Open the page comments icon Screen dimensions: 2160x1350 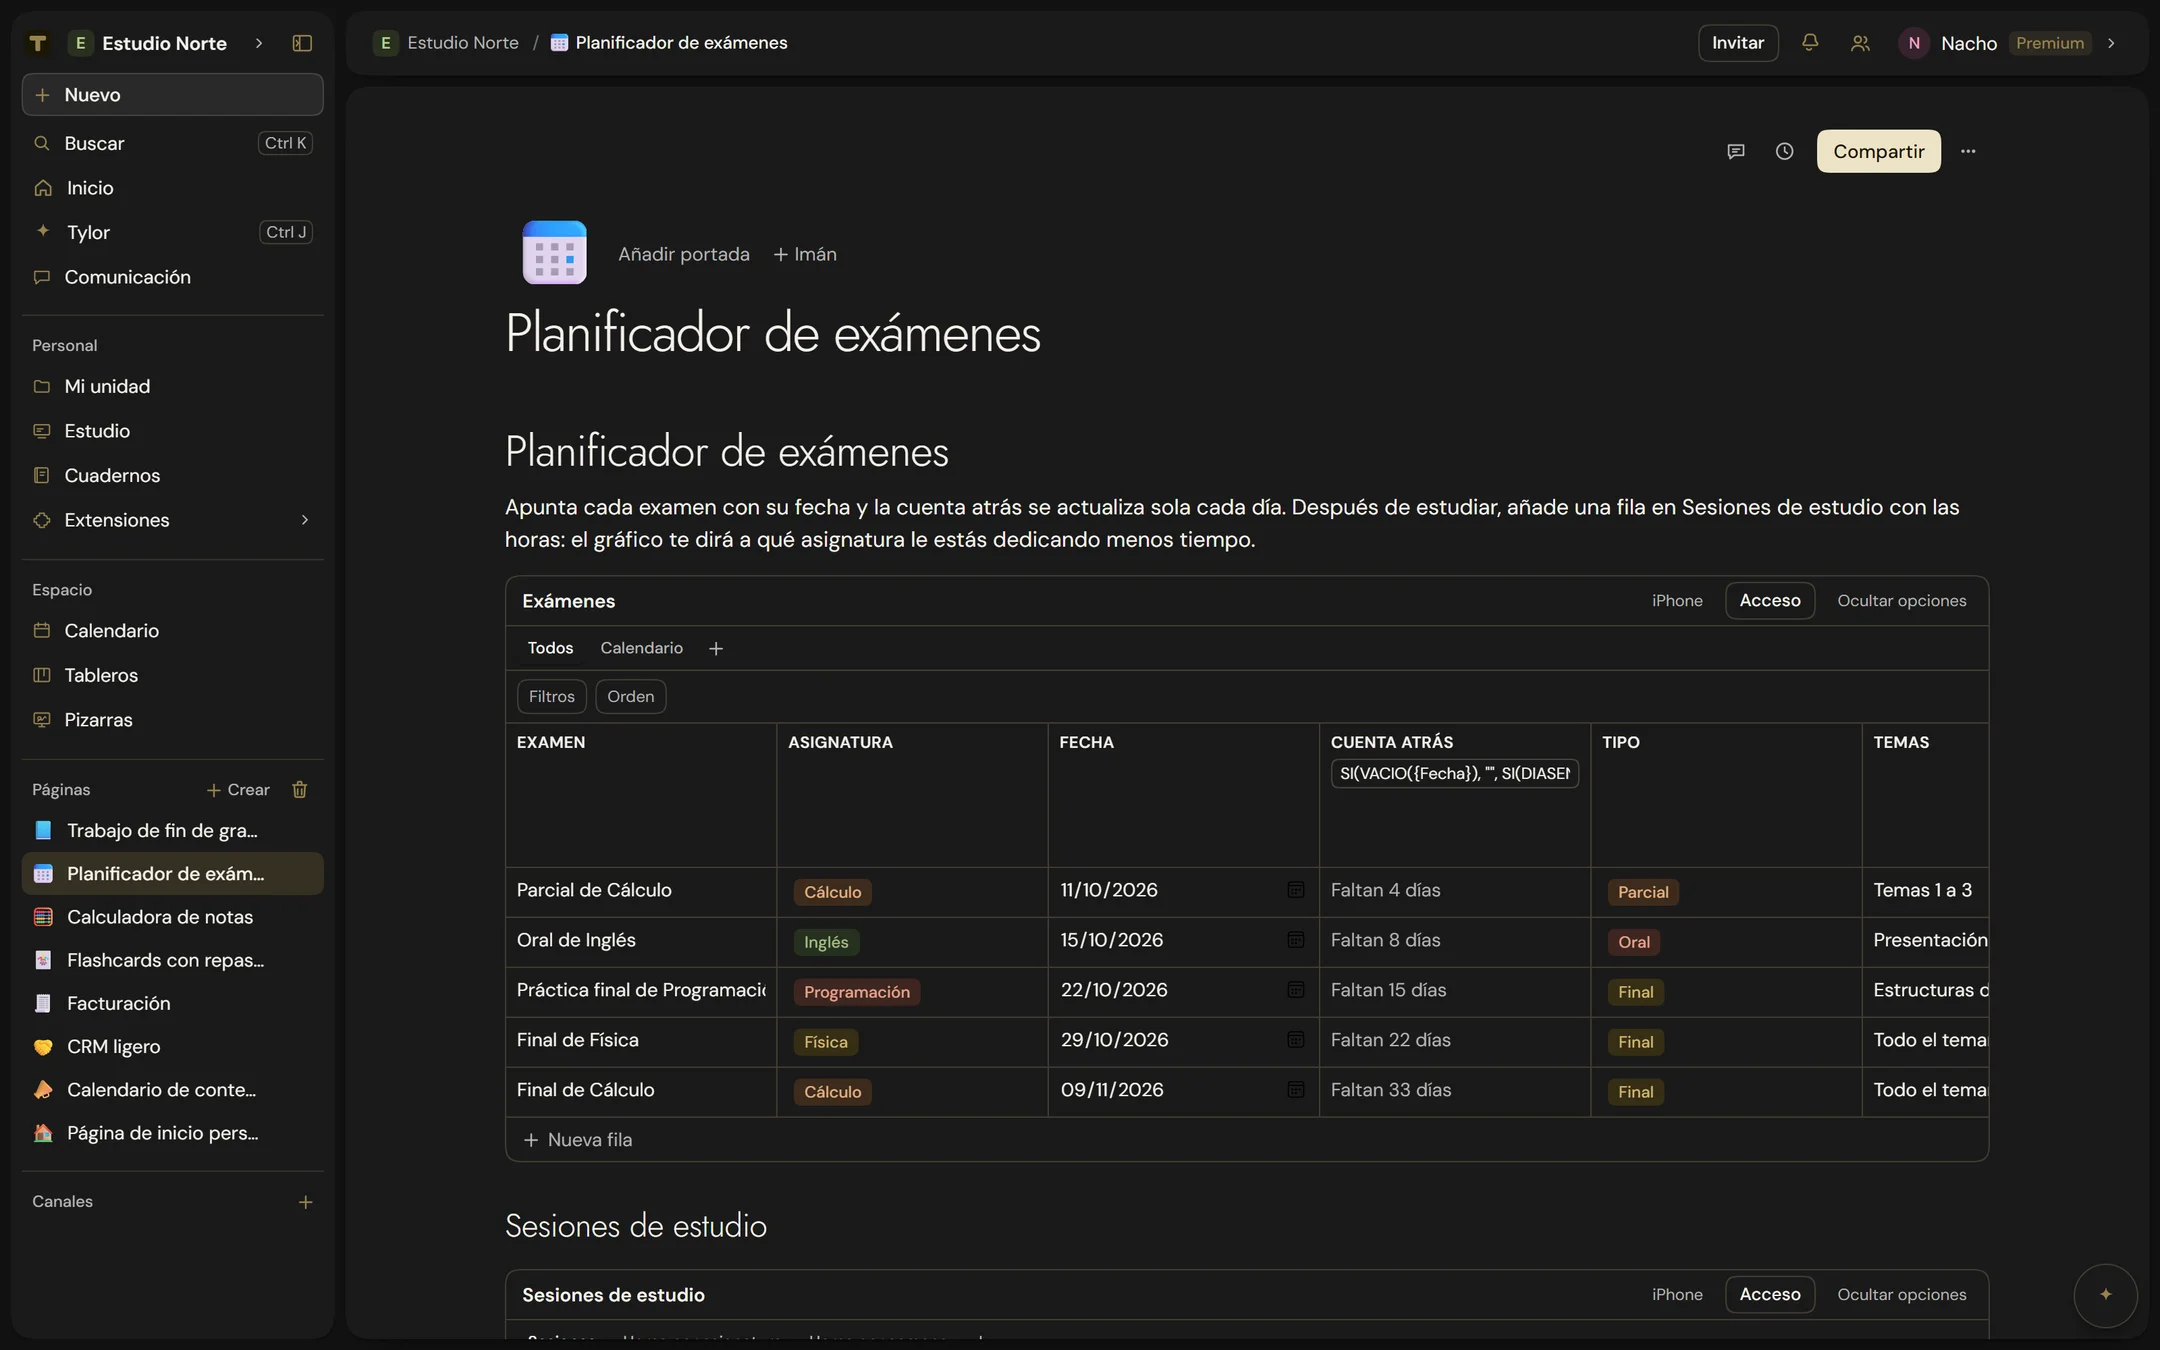click(1736, 151)
